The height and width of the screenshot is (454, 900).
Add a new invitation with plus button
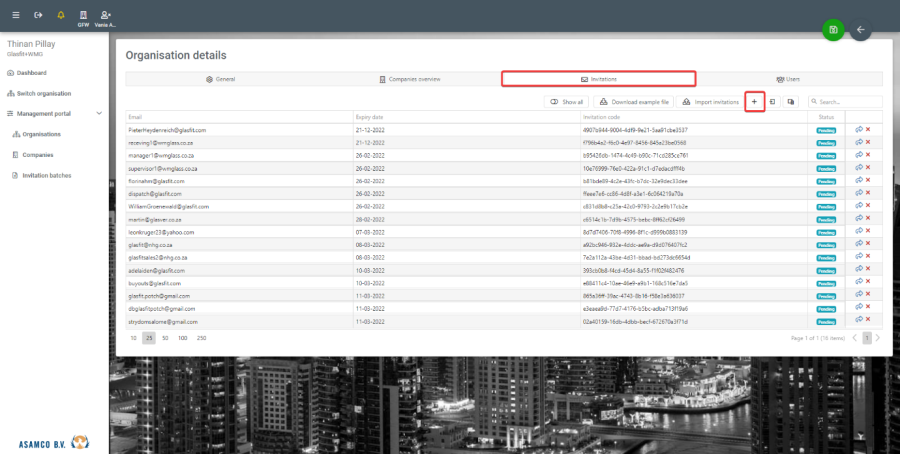coord(755,102)
